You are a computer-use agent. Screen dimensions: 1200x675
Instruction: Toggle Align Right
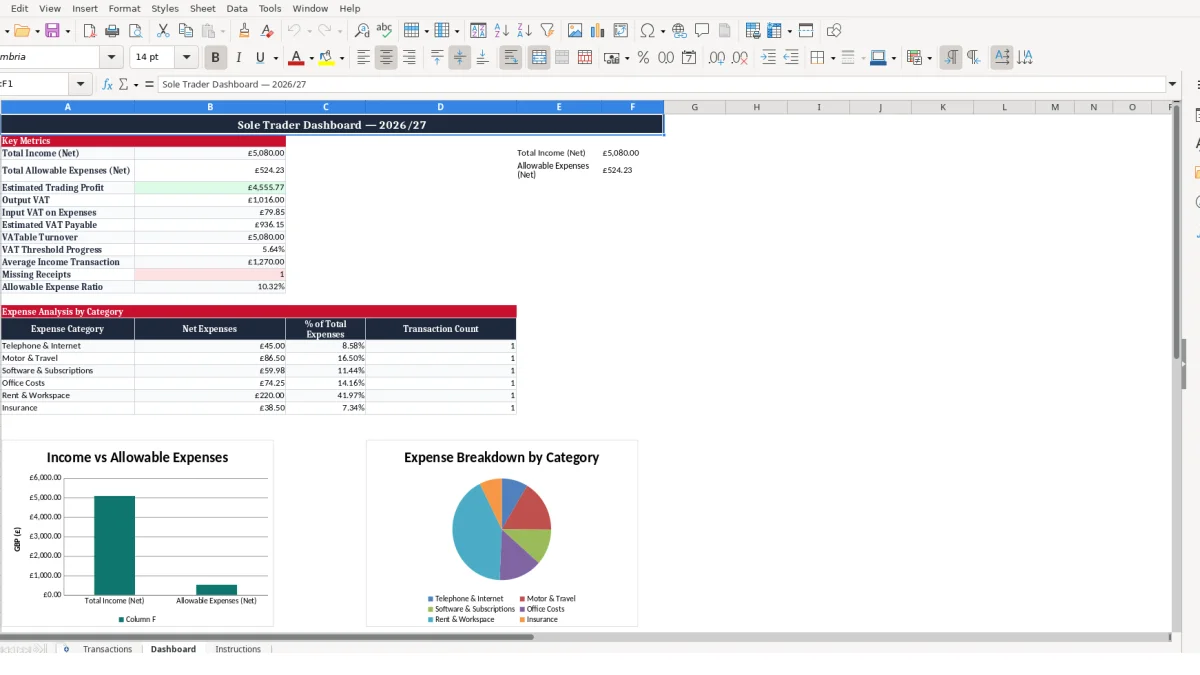click(409, 58)
